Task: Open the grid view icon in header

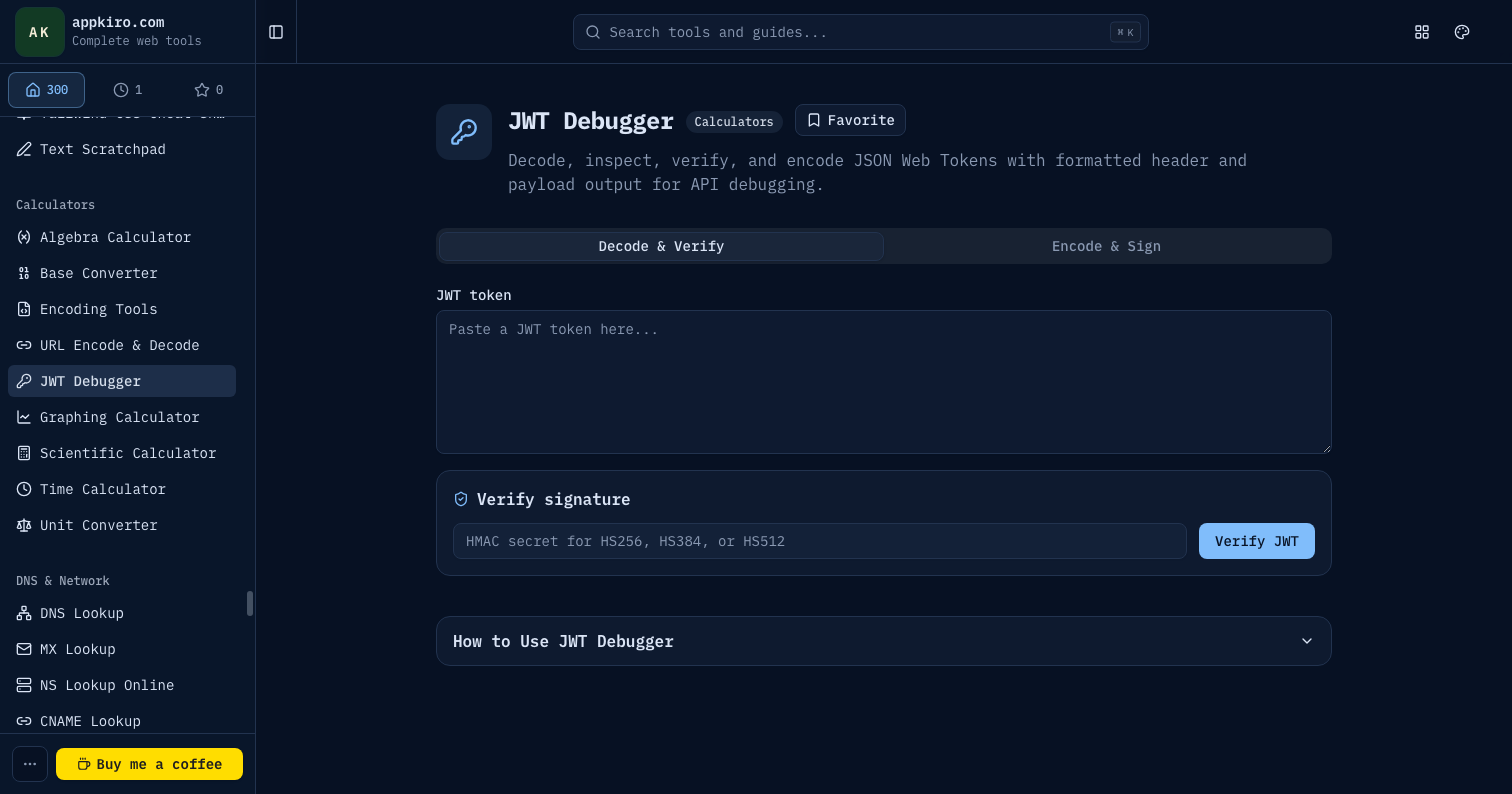Action: coord(1422,32)
